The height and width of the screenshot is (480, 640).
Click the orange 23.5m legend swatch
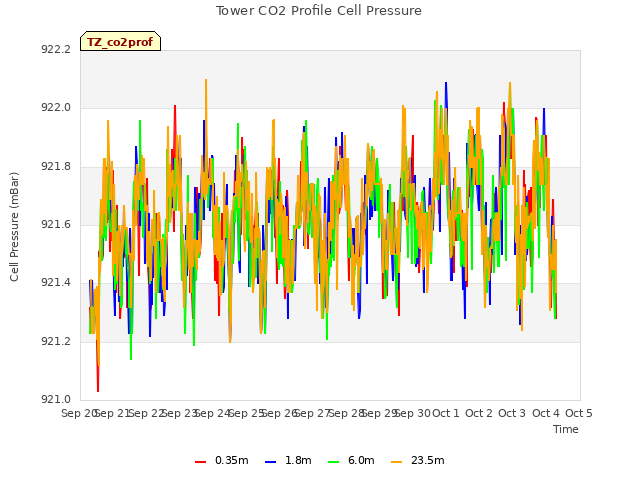coord(396,462)
